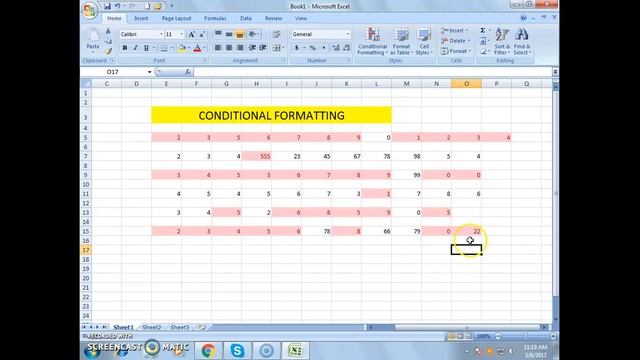Image resolution: width=640 pixels, height=360 pixels.
Task: Select the CONDITIONAL FORMATTING title cell
Action: 271,115
